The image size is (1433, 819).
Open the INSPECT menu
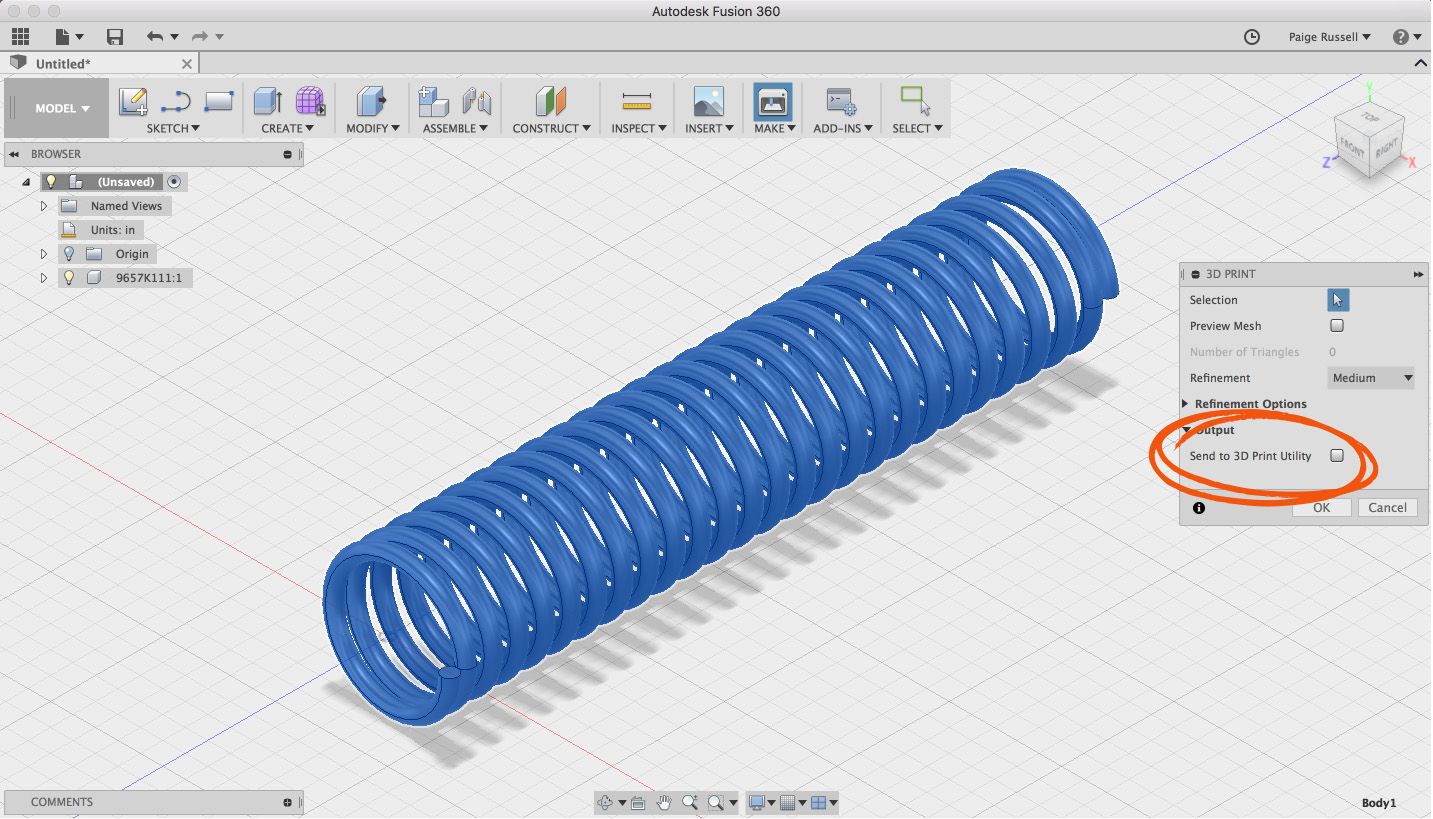click(637, 128)
